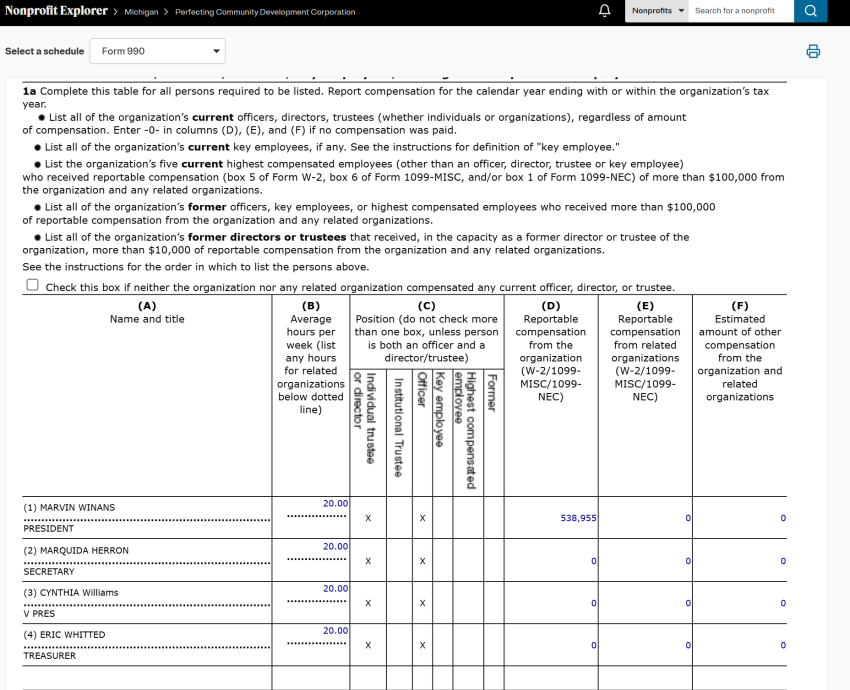Select name cell (4) ERIC WHITTED
850x690 pixels.
coord(64,635)
